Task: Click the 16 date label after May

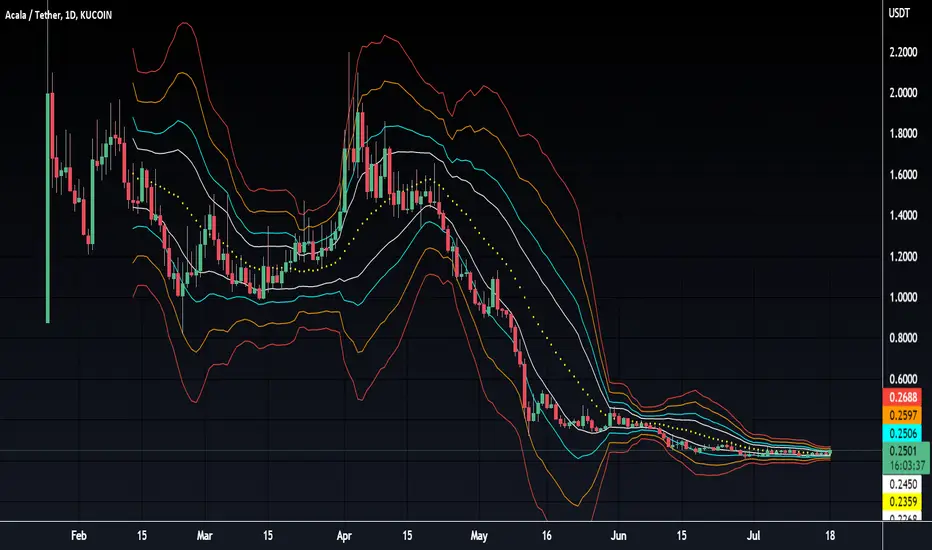Action: (x=546, y=536)
